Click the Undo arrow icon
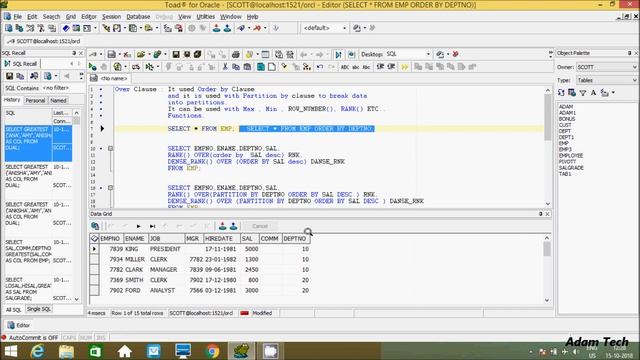Screen dimensions: 640x360 coord(320,67)
